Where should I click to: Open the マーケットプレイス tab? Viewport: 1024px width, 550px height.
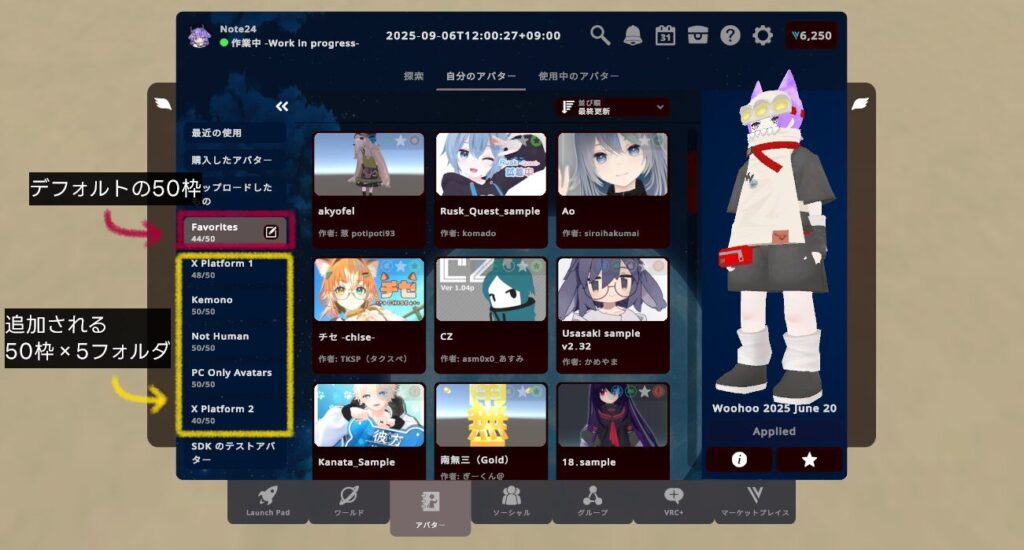pyautogui.click(x=755, y=502)
